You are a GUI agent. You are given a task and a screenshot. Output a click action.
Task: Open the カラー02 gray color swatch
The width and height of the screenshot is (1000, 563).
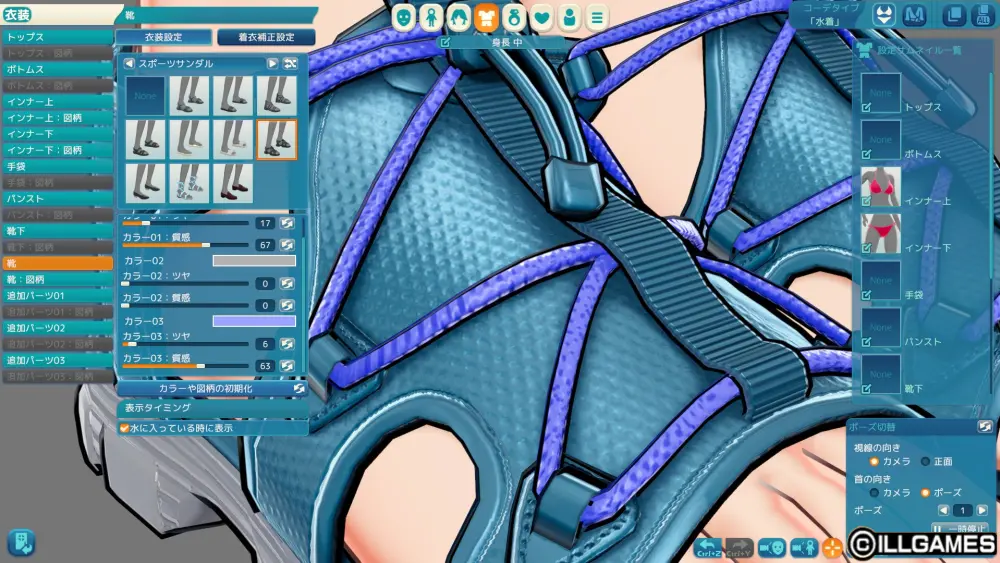pos(254,260)
